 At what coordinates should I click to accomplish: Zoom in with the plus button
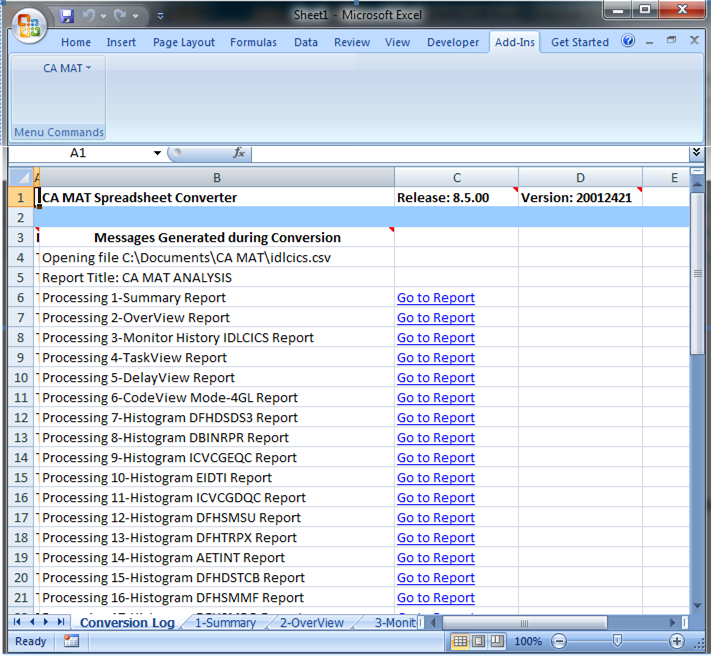tap(677, 641)
